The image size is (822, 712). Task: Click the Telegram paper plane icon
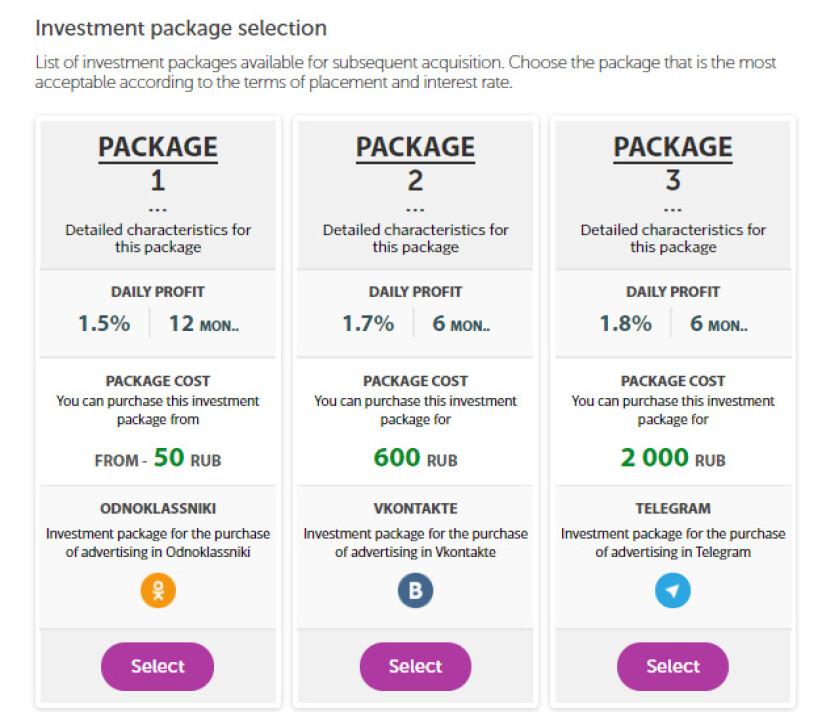[x=673, y=590]
